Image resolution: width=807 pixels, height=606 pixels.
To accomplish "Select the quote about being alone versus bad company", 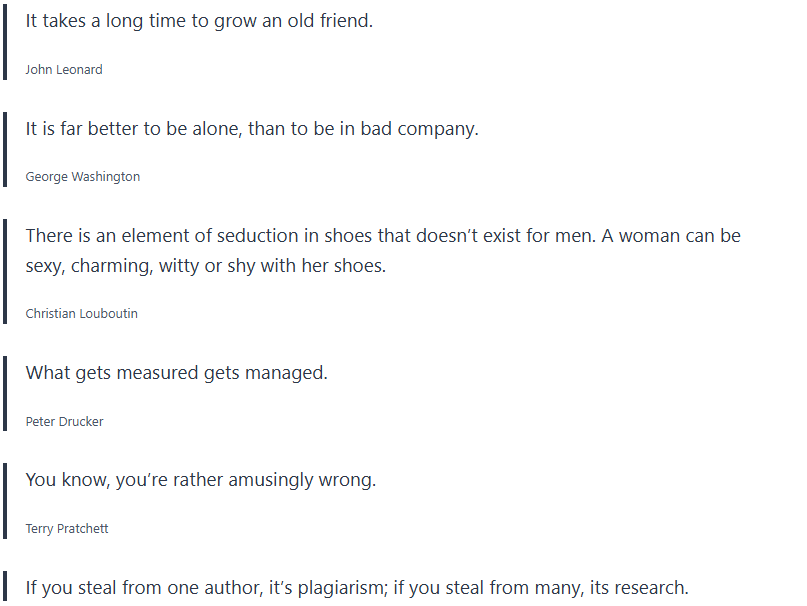I will (x=252, y=129).
